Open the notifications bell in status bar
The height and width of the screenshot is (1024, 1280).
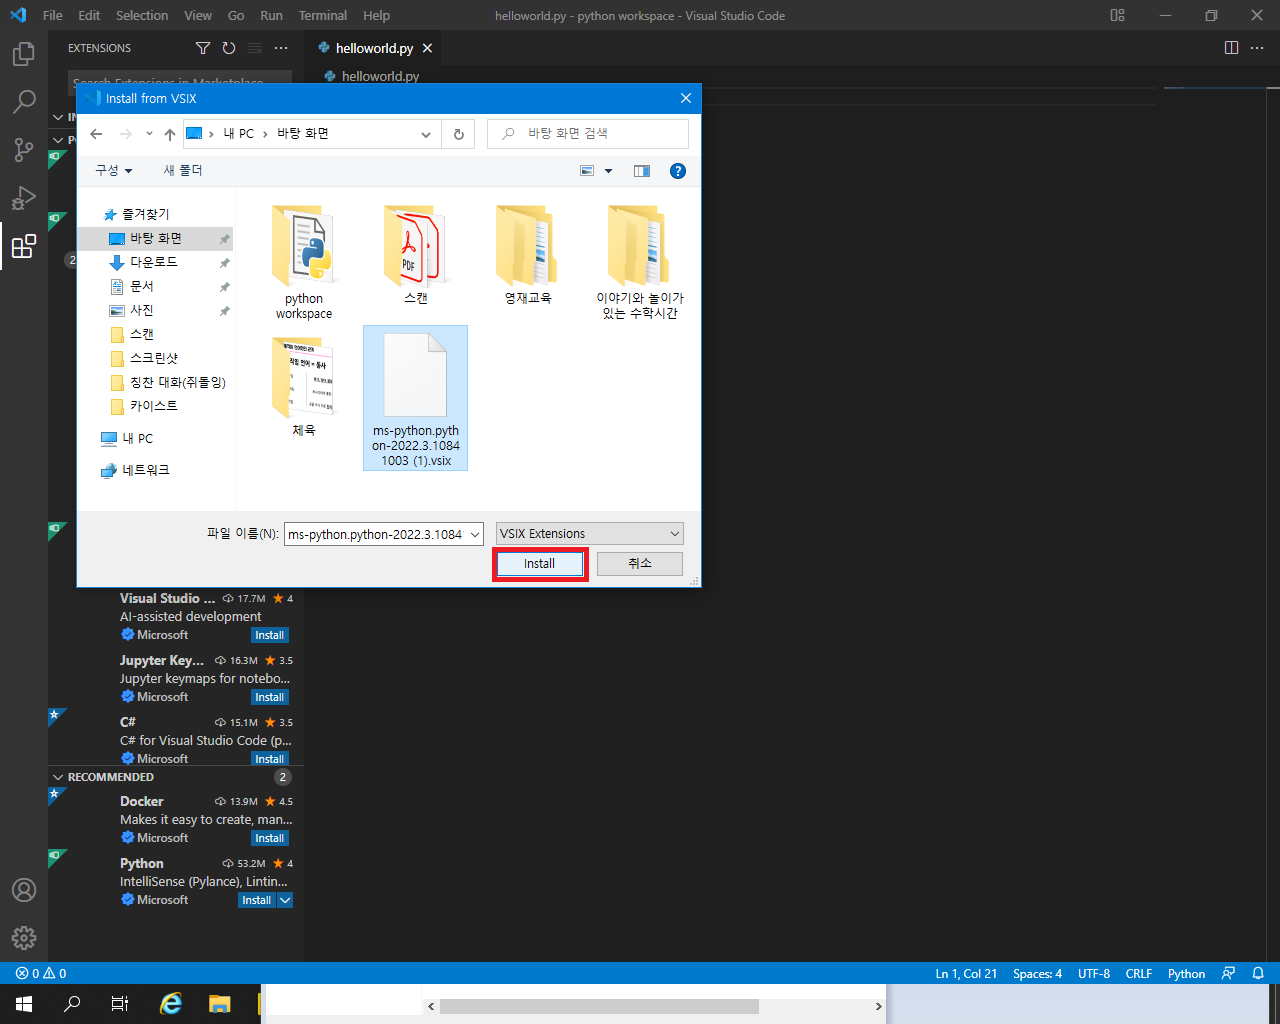[1258, 973]
